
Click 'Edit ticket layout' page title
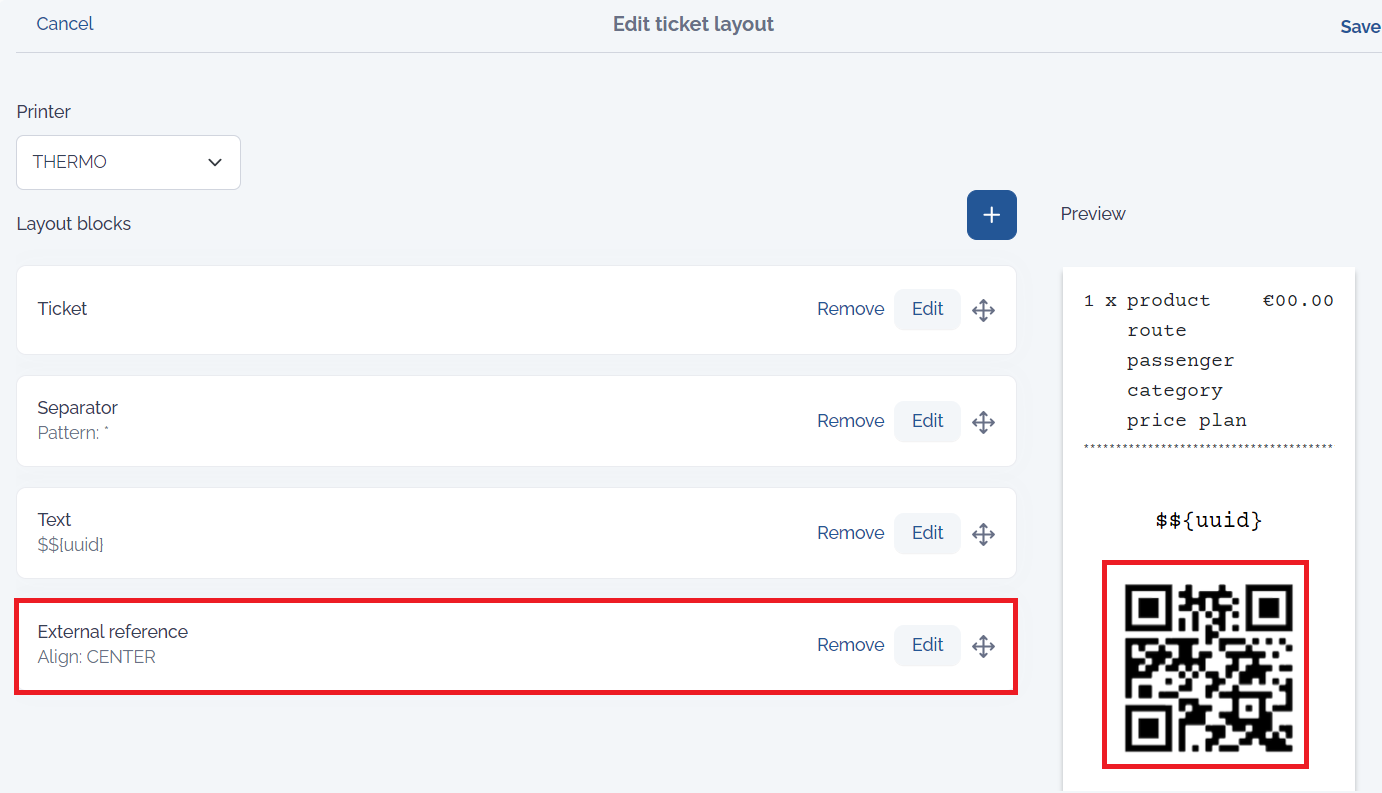pyautogui.click(x=693, y=24)
